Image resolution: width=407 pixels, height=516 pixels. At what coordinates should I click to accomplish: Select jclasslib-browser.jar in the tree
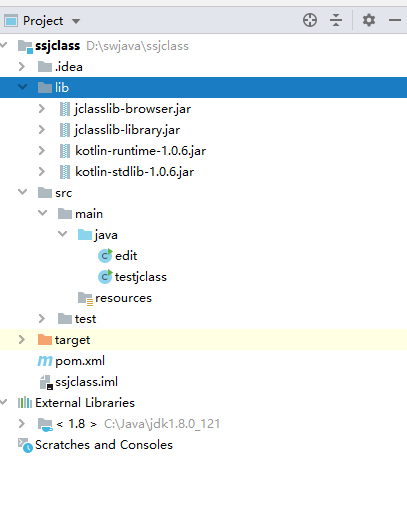click(x=133, y=109)
